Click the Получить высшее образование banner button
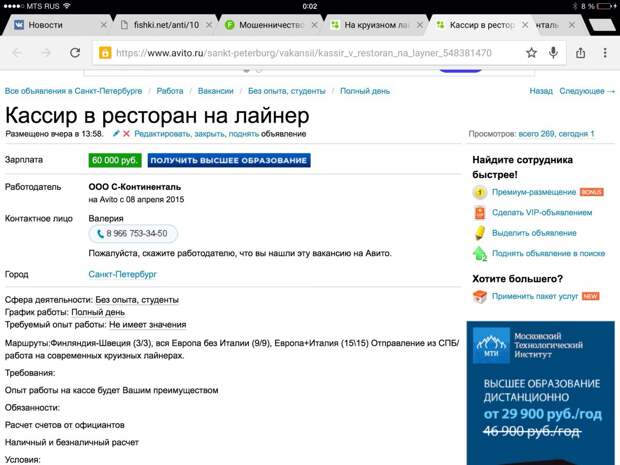The image size is (620, 465). pos(229,160)
